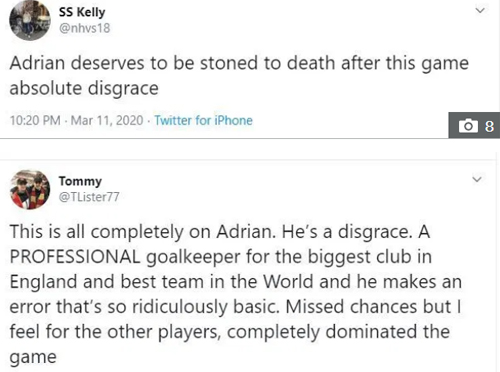Click the word PROFESSIONAL in Tommy's tweet

75,257
